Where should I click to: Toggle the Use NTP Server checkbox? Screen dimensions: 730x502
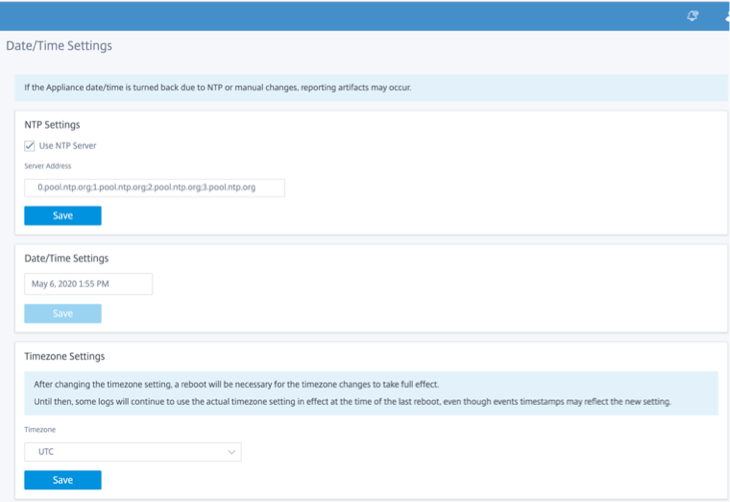pyautogui.click(x=30, y=146)
